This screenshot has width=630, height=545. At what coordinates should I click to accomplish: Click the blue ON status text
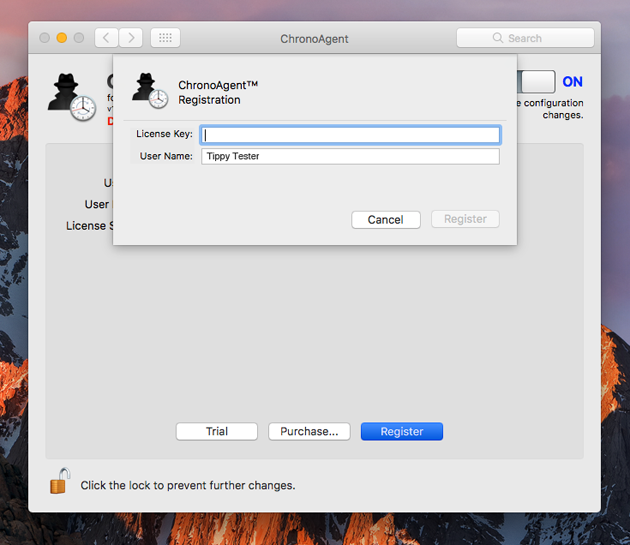573,82
